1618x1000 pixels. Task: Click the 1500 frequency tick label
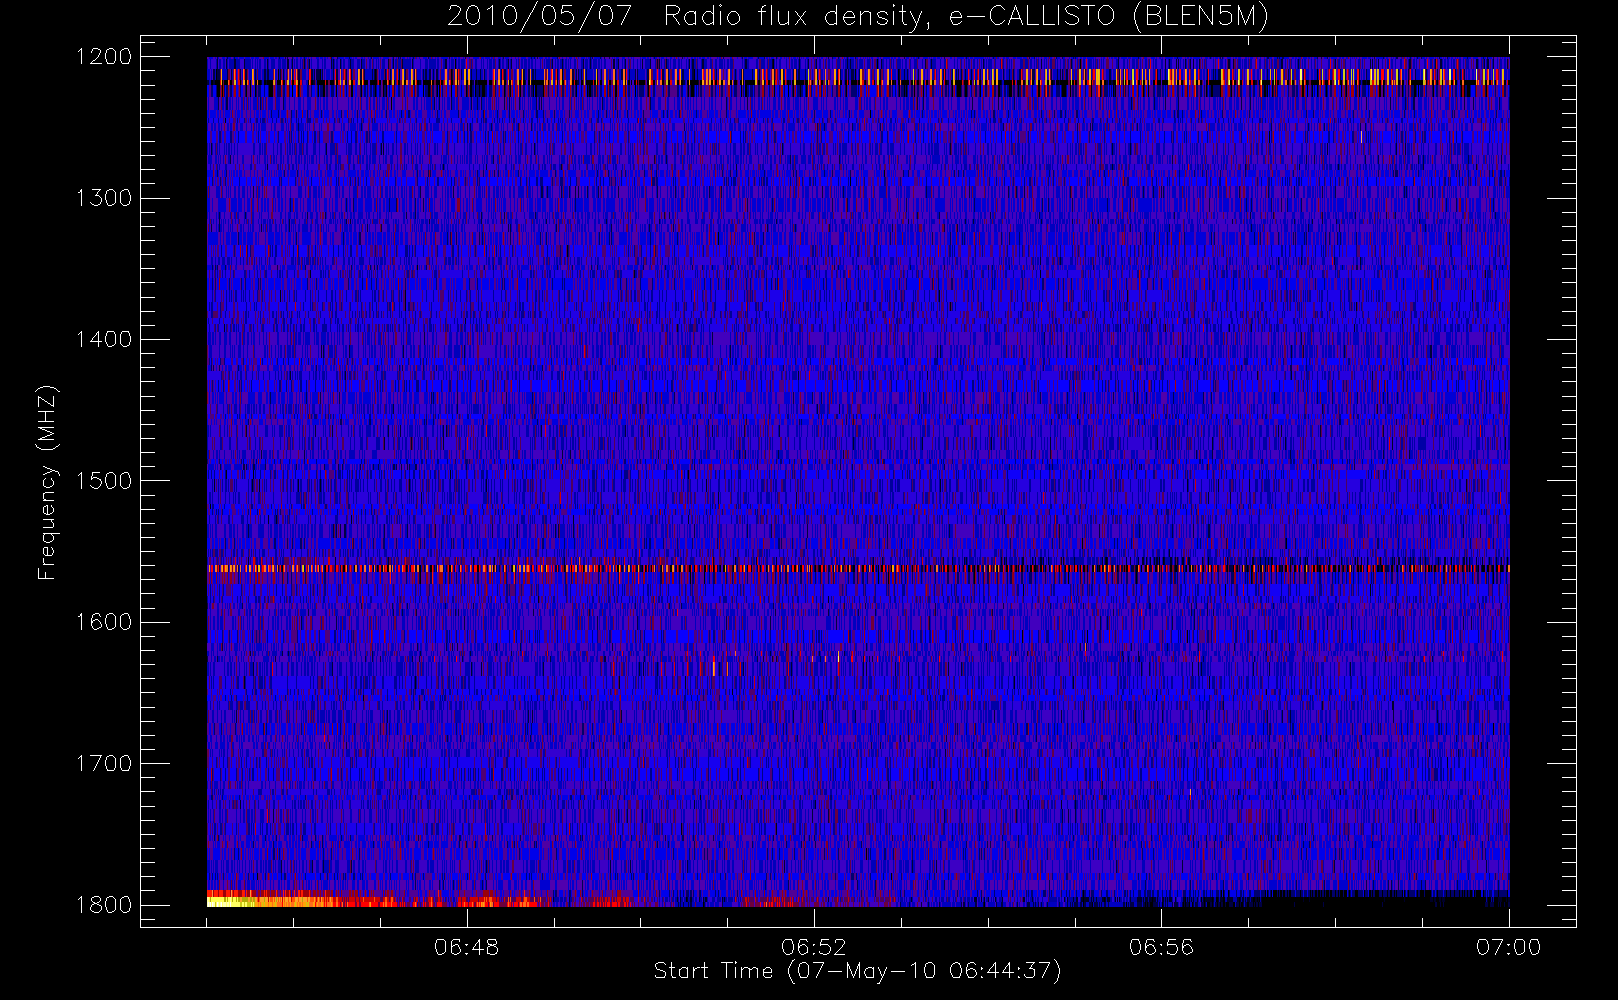tap(104, 481)
